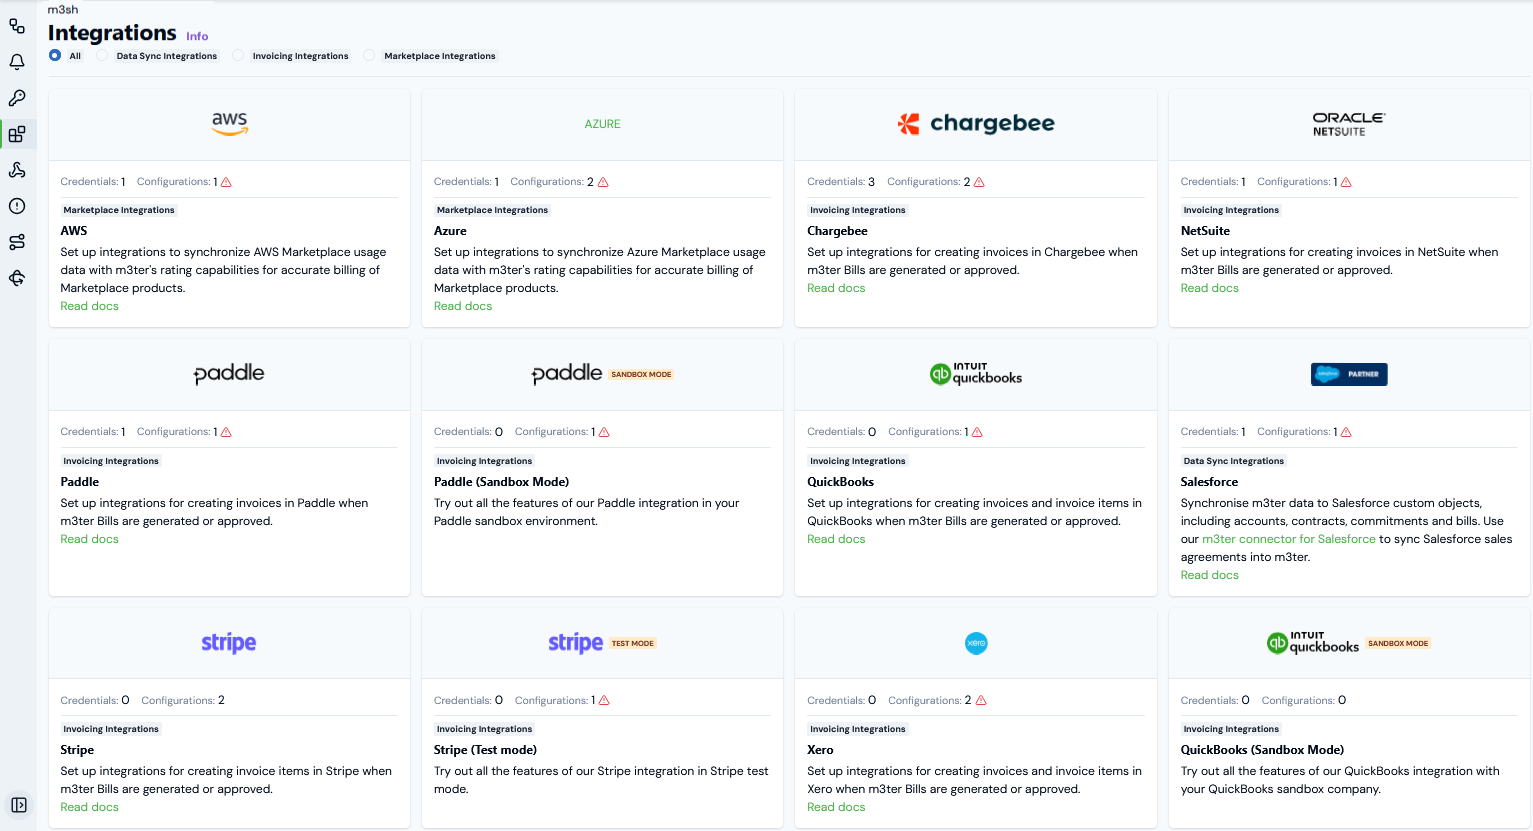
Task: Click the warning icon on the Chargebee card
Action: click(979, 182)
